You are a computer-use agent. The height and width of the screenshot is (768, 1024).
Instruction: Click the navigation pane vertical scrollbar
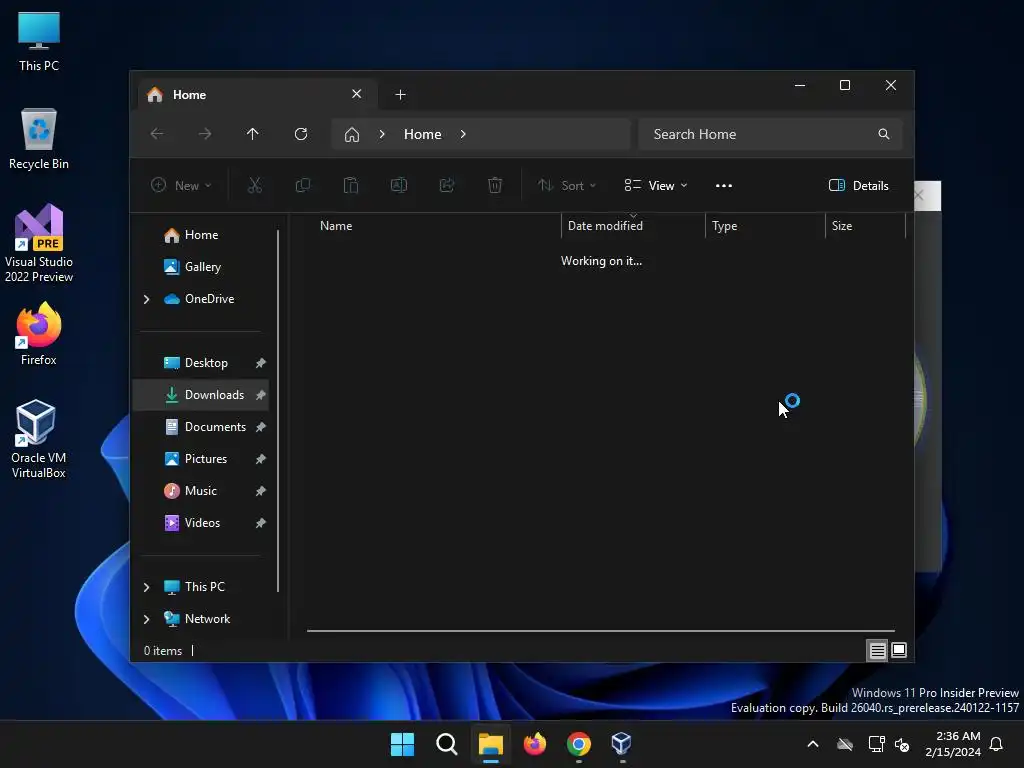[x=278, y=411]
